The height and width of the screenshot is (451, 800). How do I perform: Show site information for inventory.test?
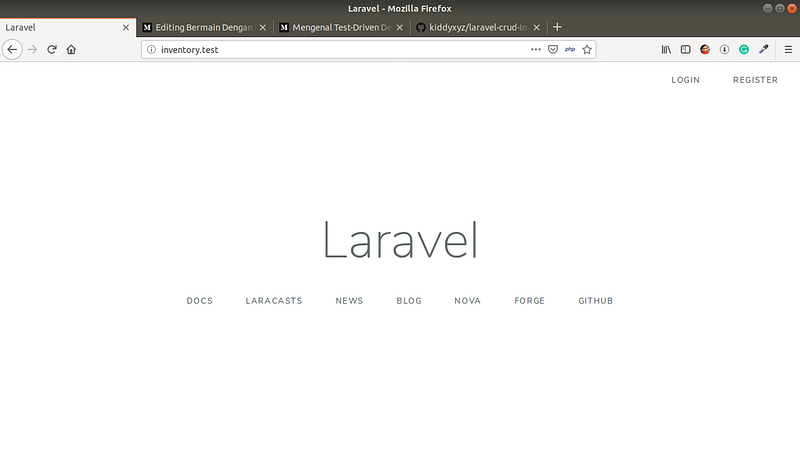[152, 49]
